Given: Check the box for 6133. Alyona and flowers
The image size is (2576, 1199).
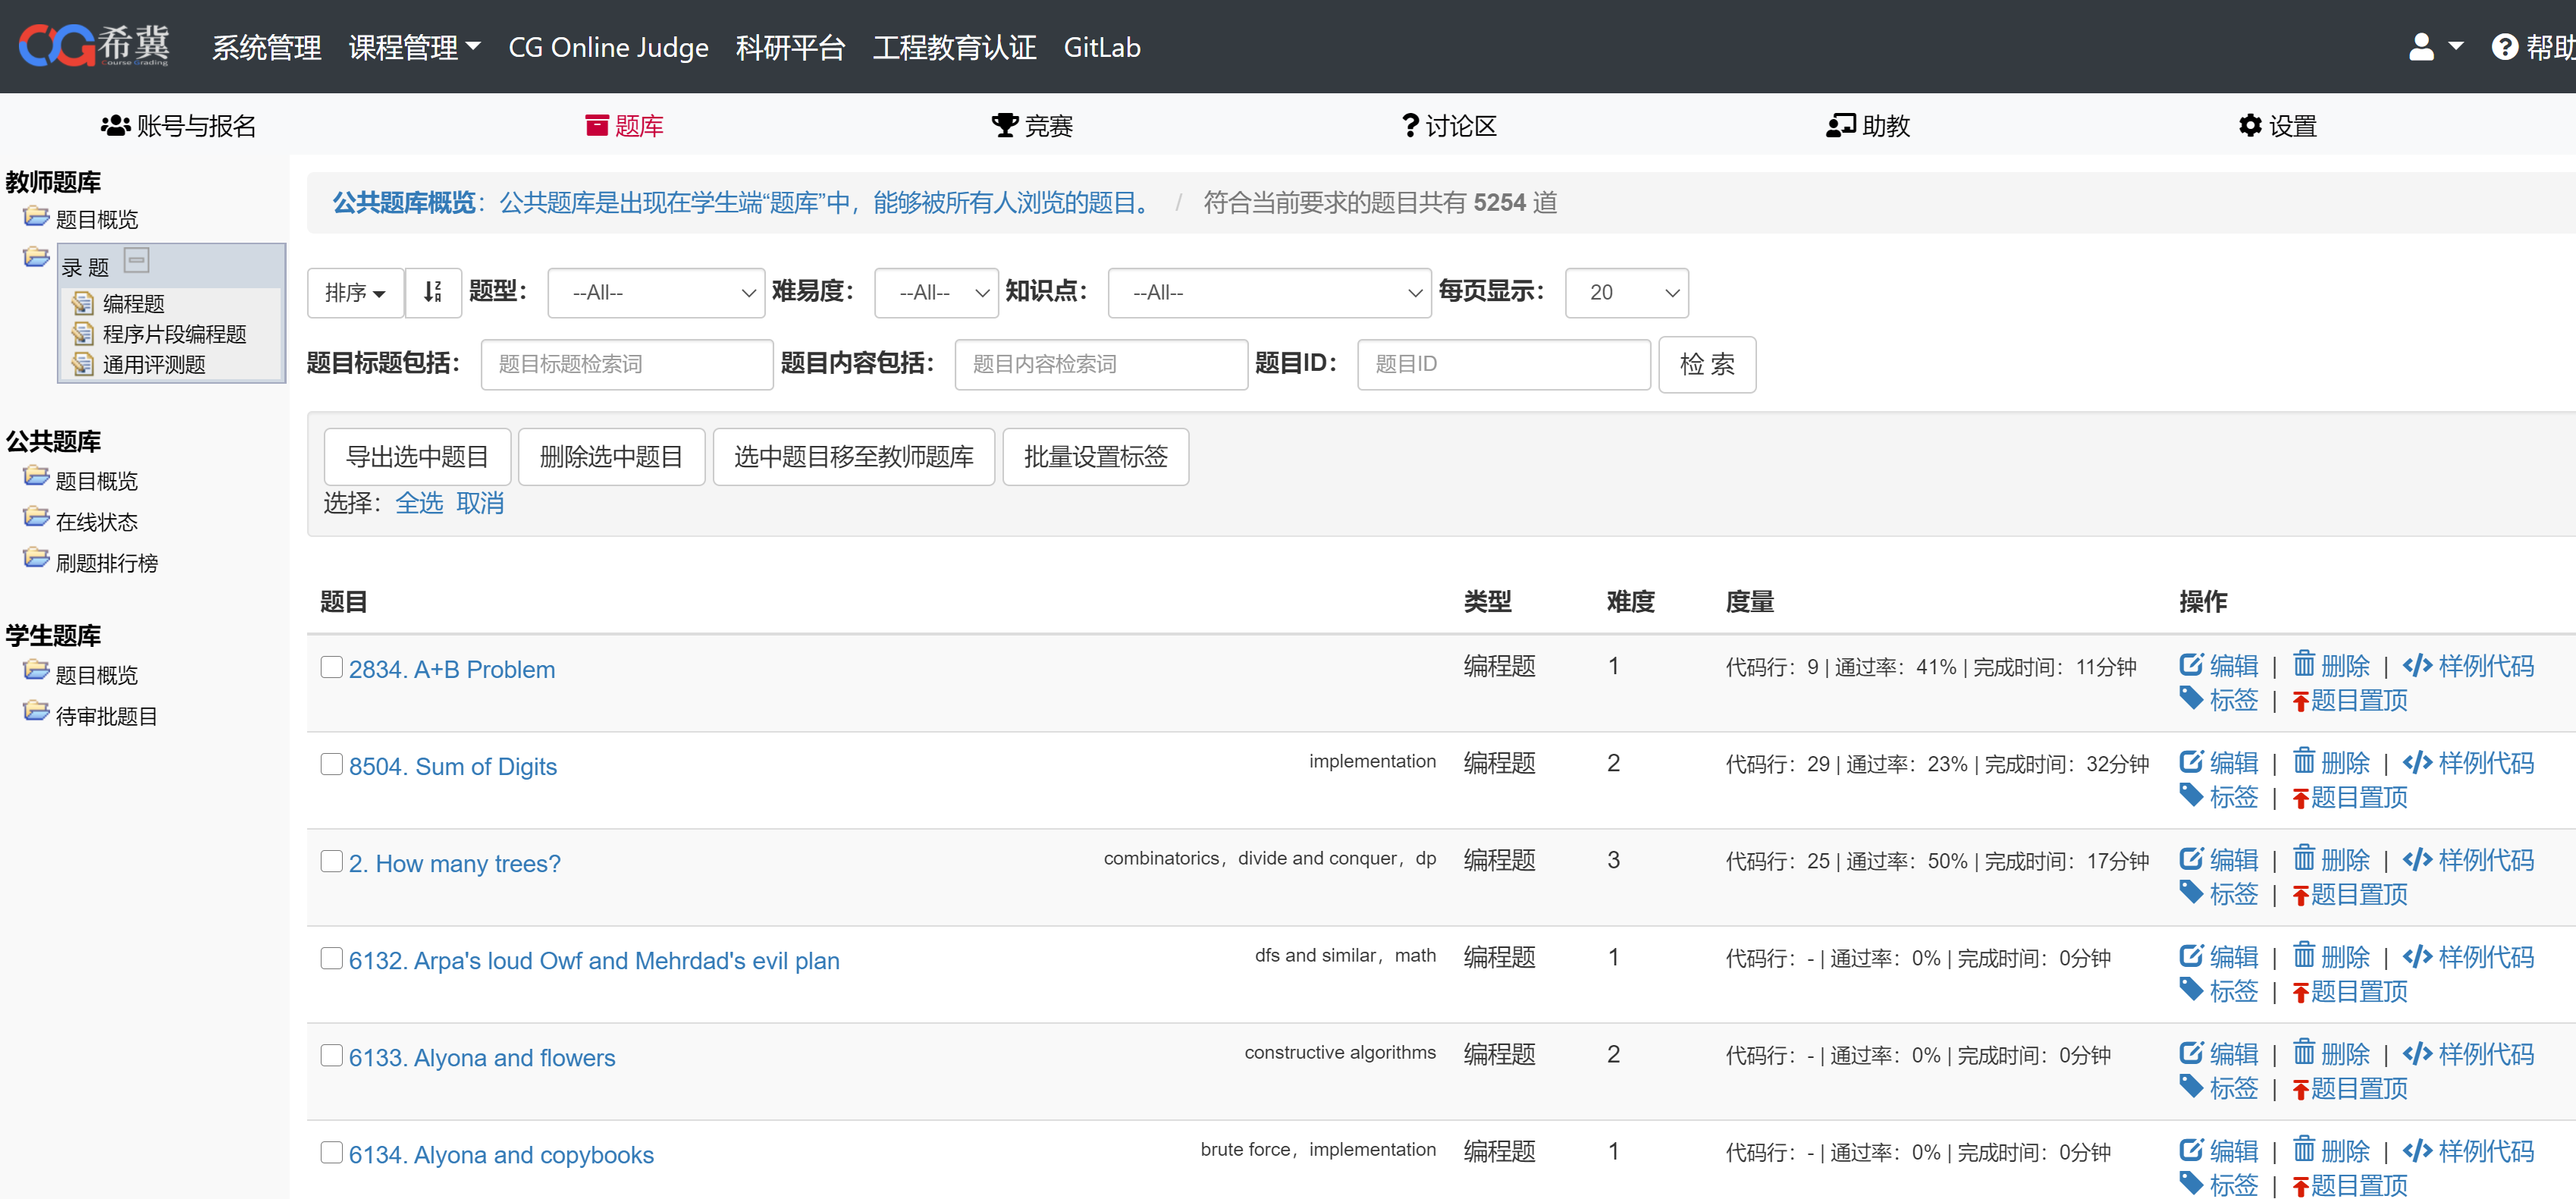Looking at the screenshot, I should coord(331,1055).
